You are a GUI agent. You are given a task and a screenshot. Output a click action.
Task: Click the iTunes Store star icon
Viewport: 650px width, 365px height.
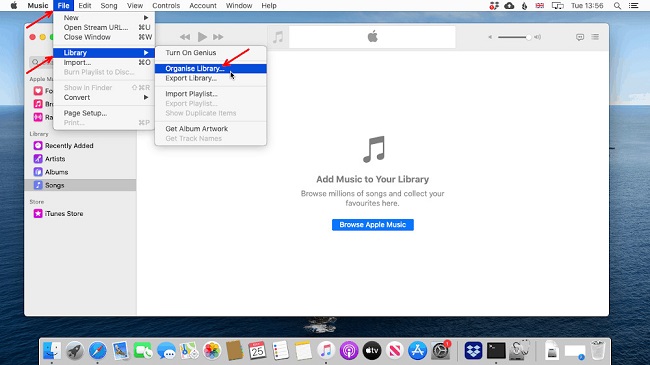coord(38,214)
